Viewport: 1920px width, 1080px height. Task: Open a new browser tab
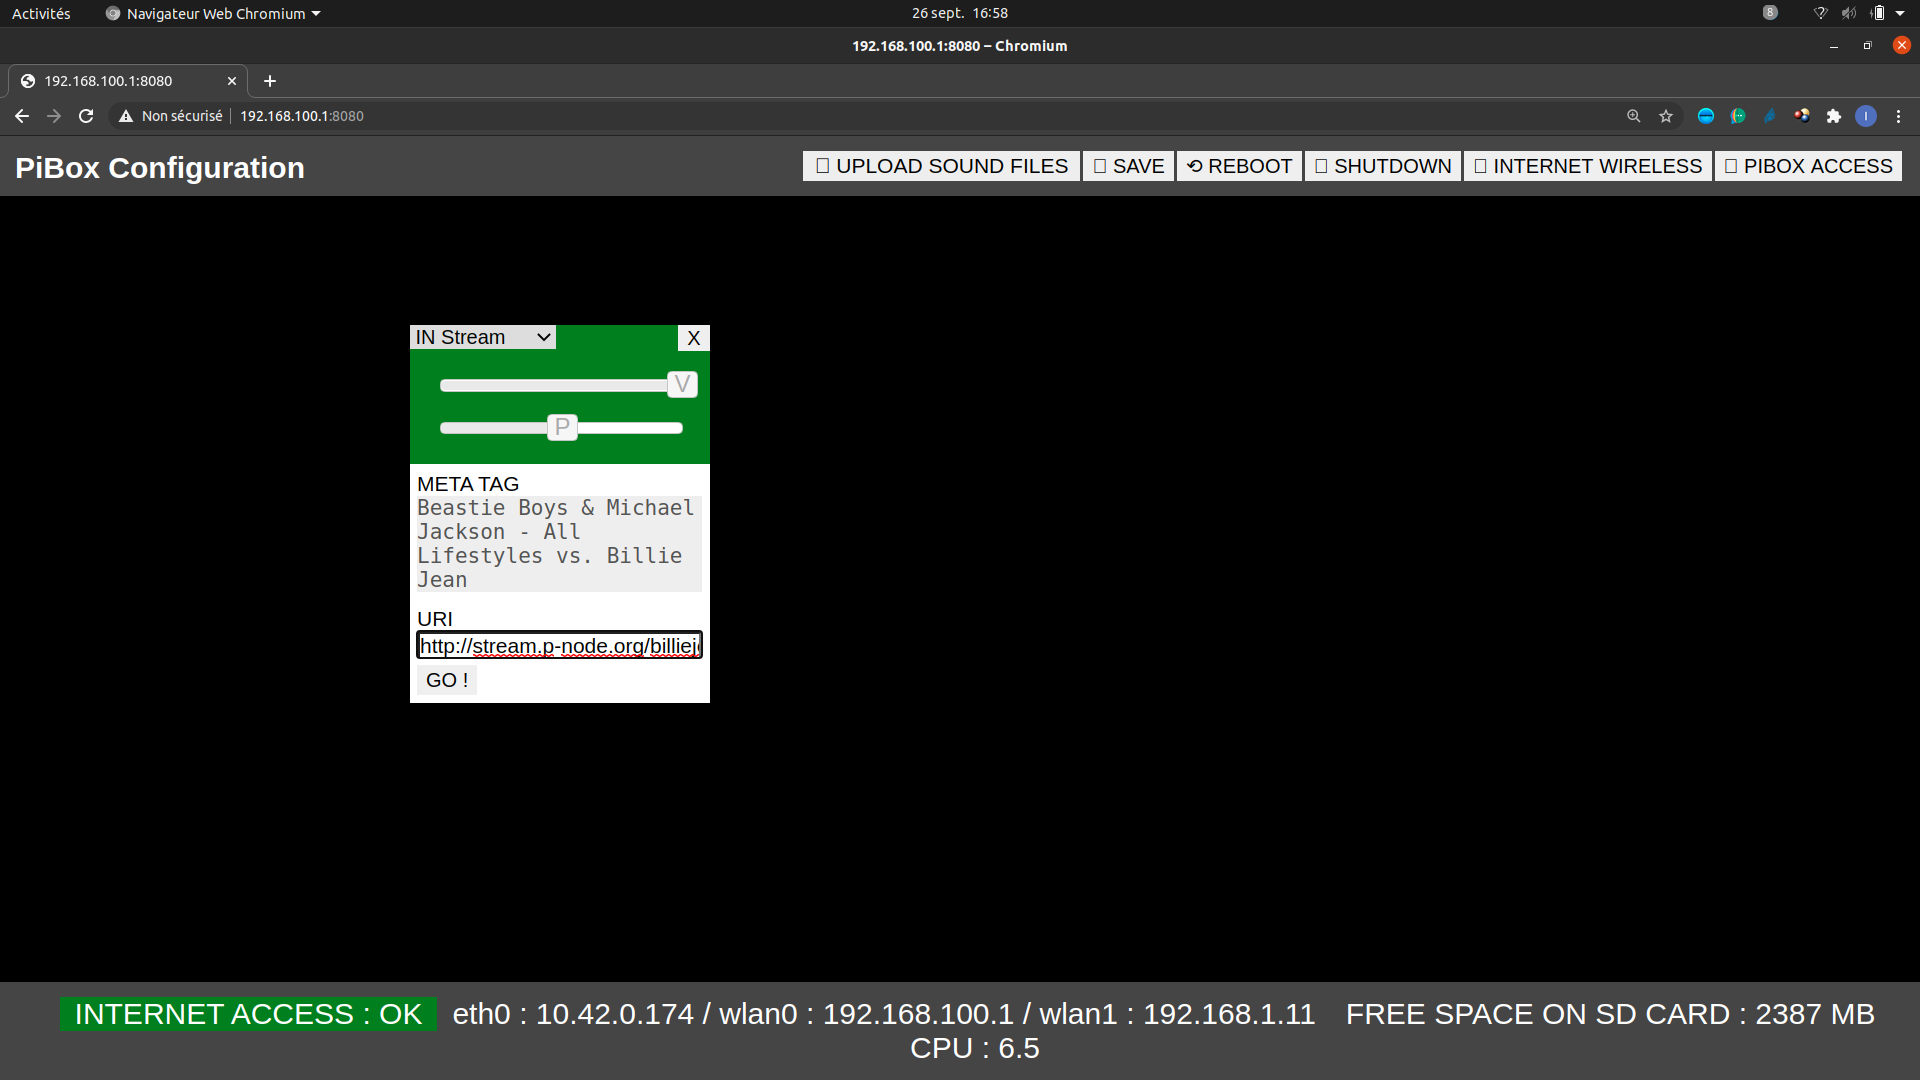tap(270, 81)
